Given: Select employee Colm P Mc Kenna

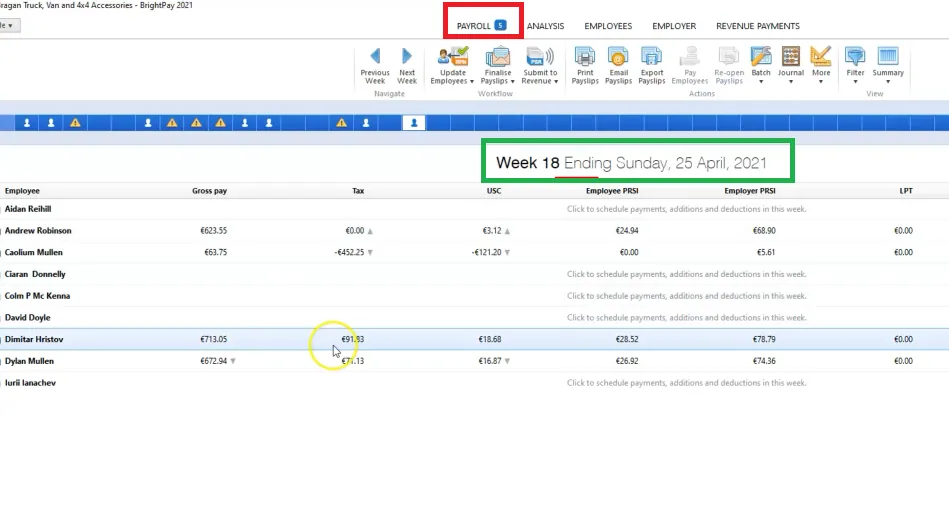Looking at the screenshot, I should coord(38,296).
